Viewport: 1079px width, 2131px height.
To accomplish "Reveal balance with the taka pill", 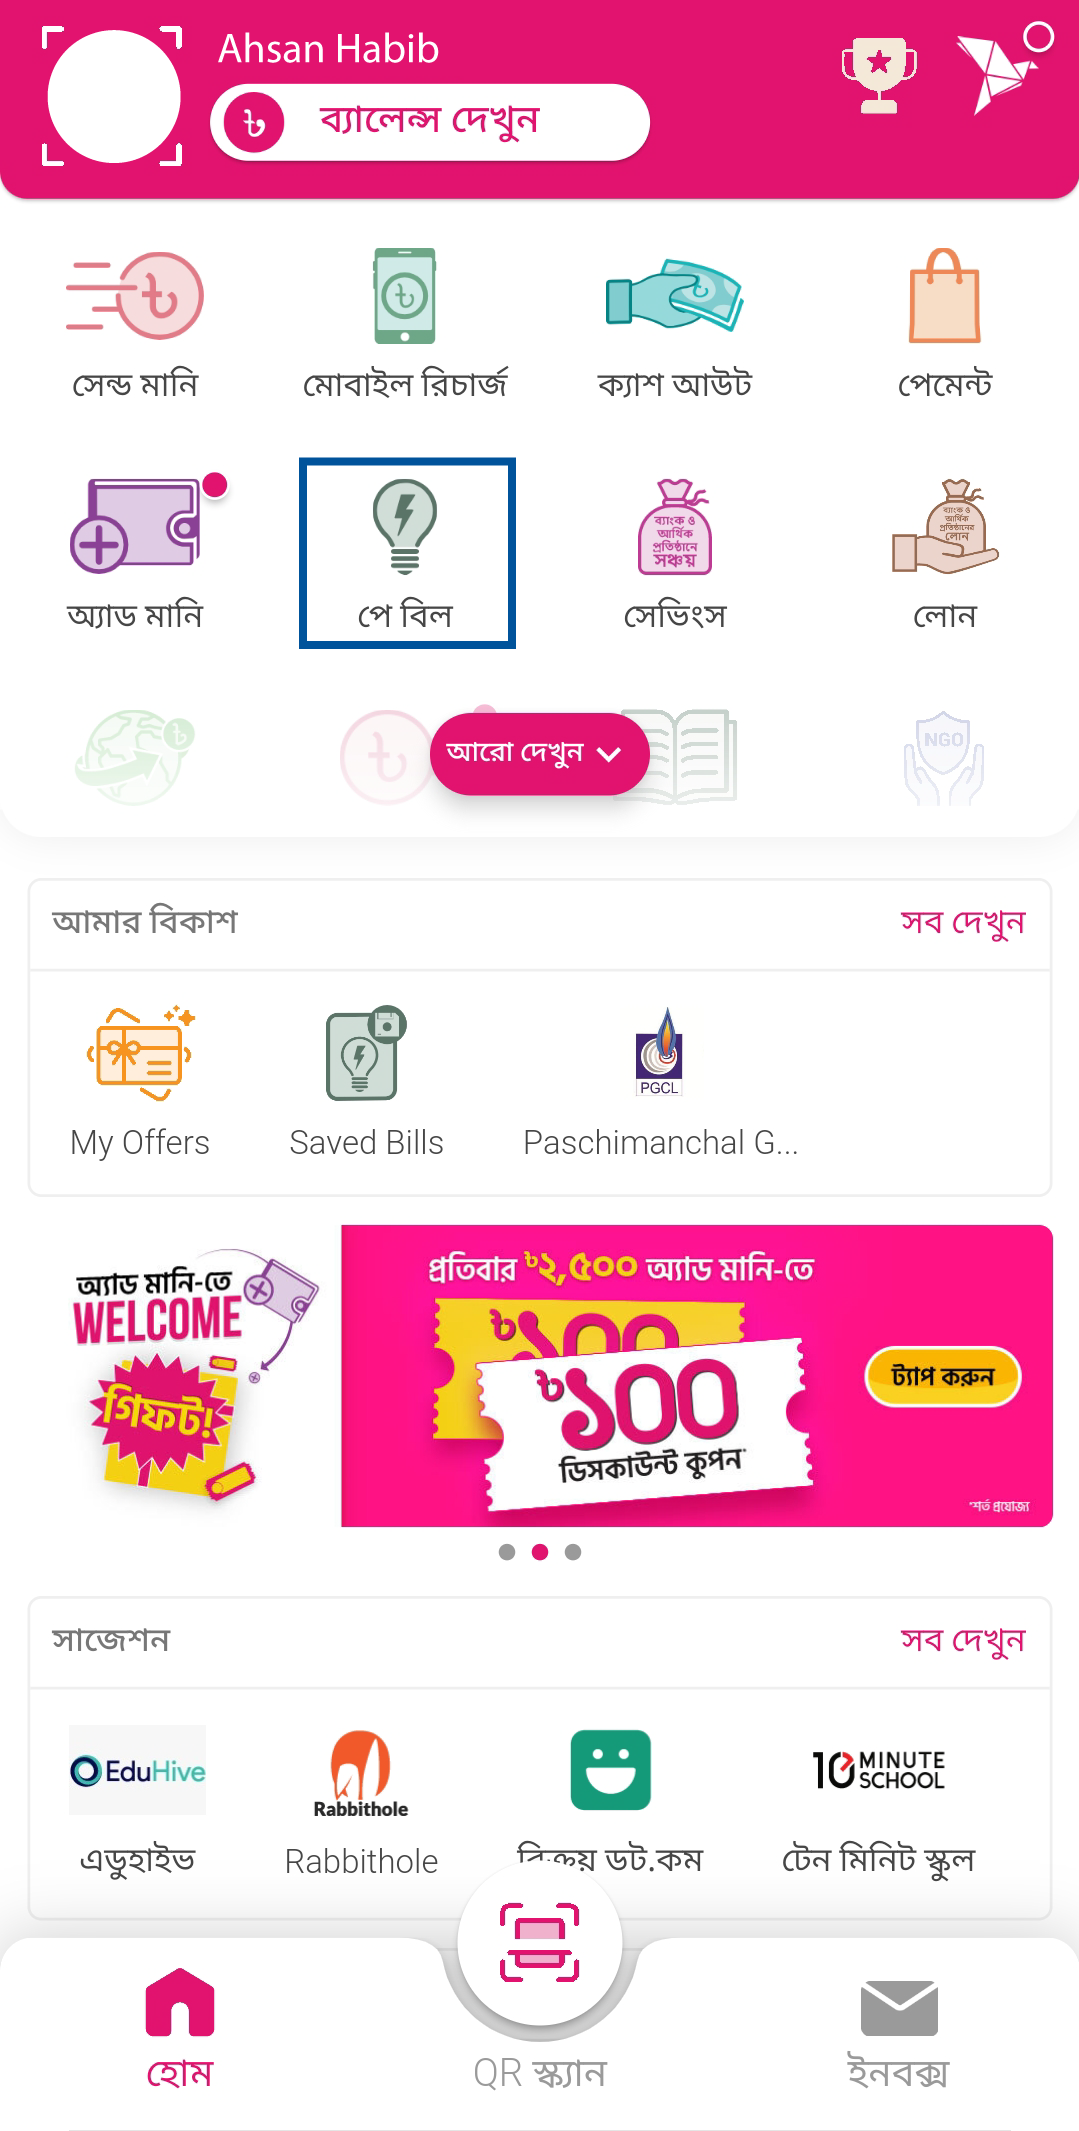I will coord(430,122).
